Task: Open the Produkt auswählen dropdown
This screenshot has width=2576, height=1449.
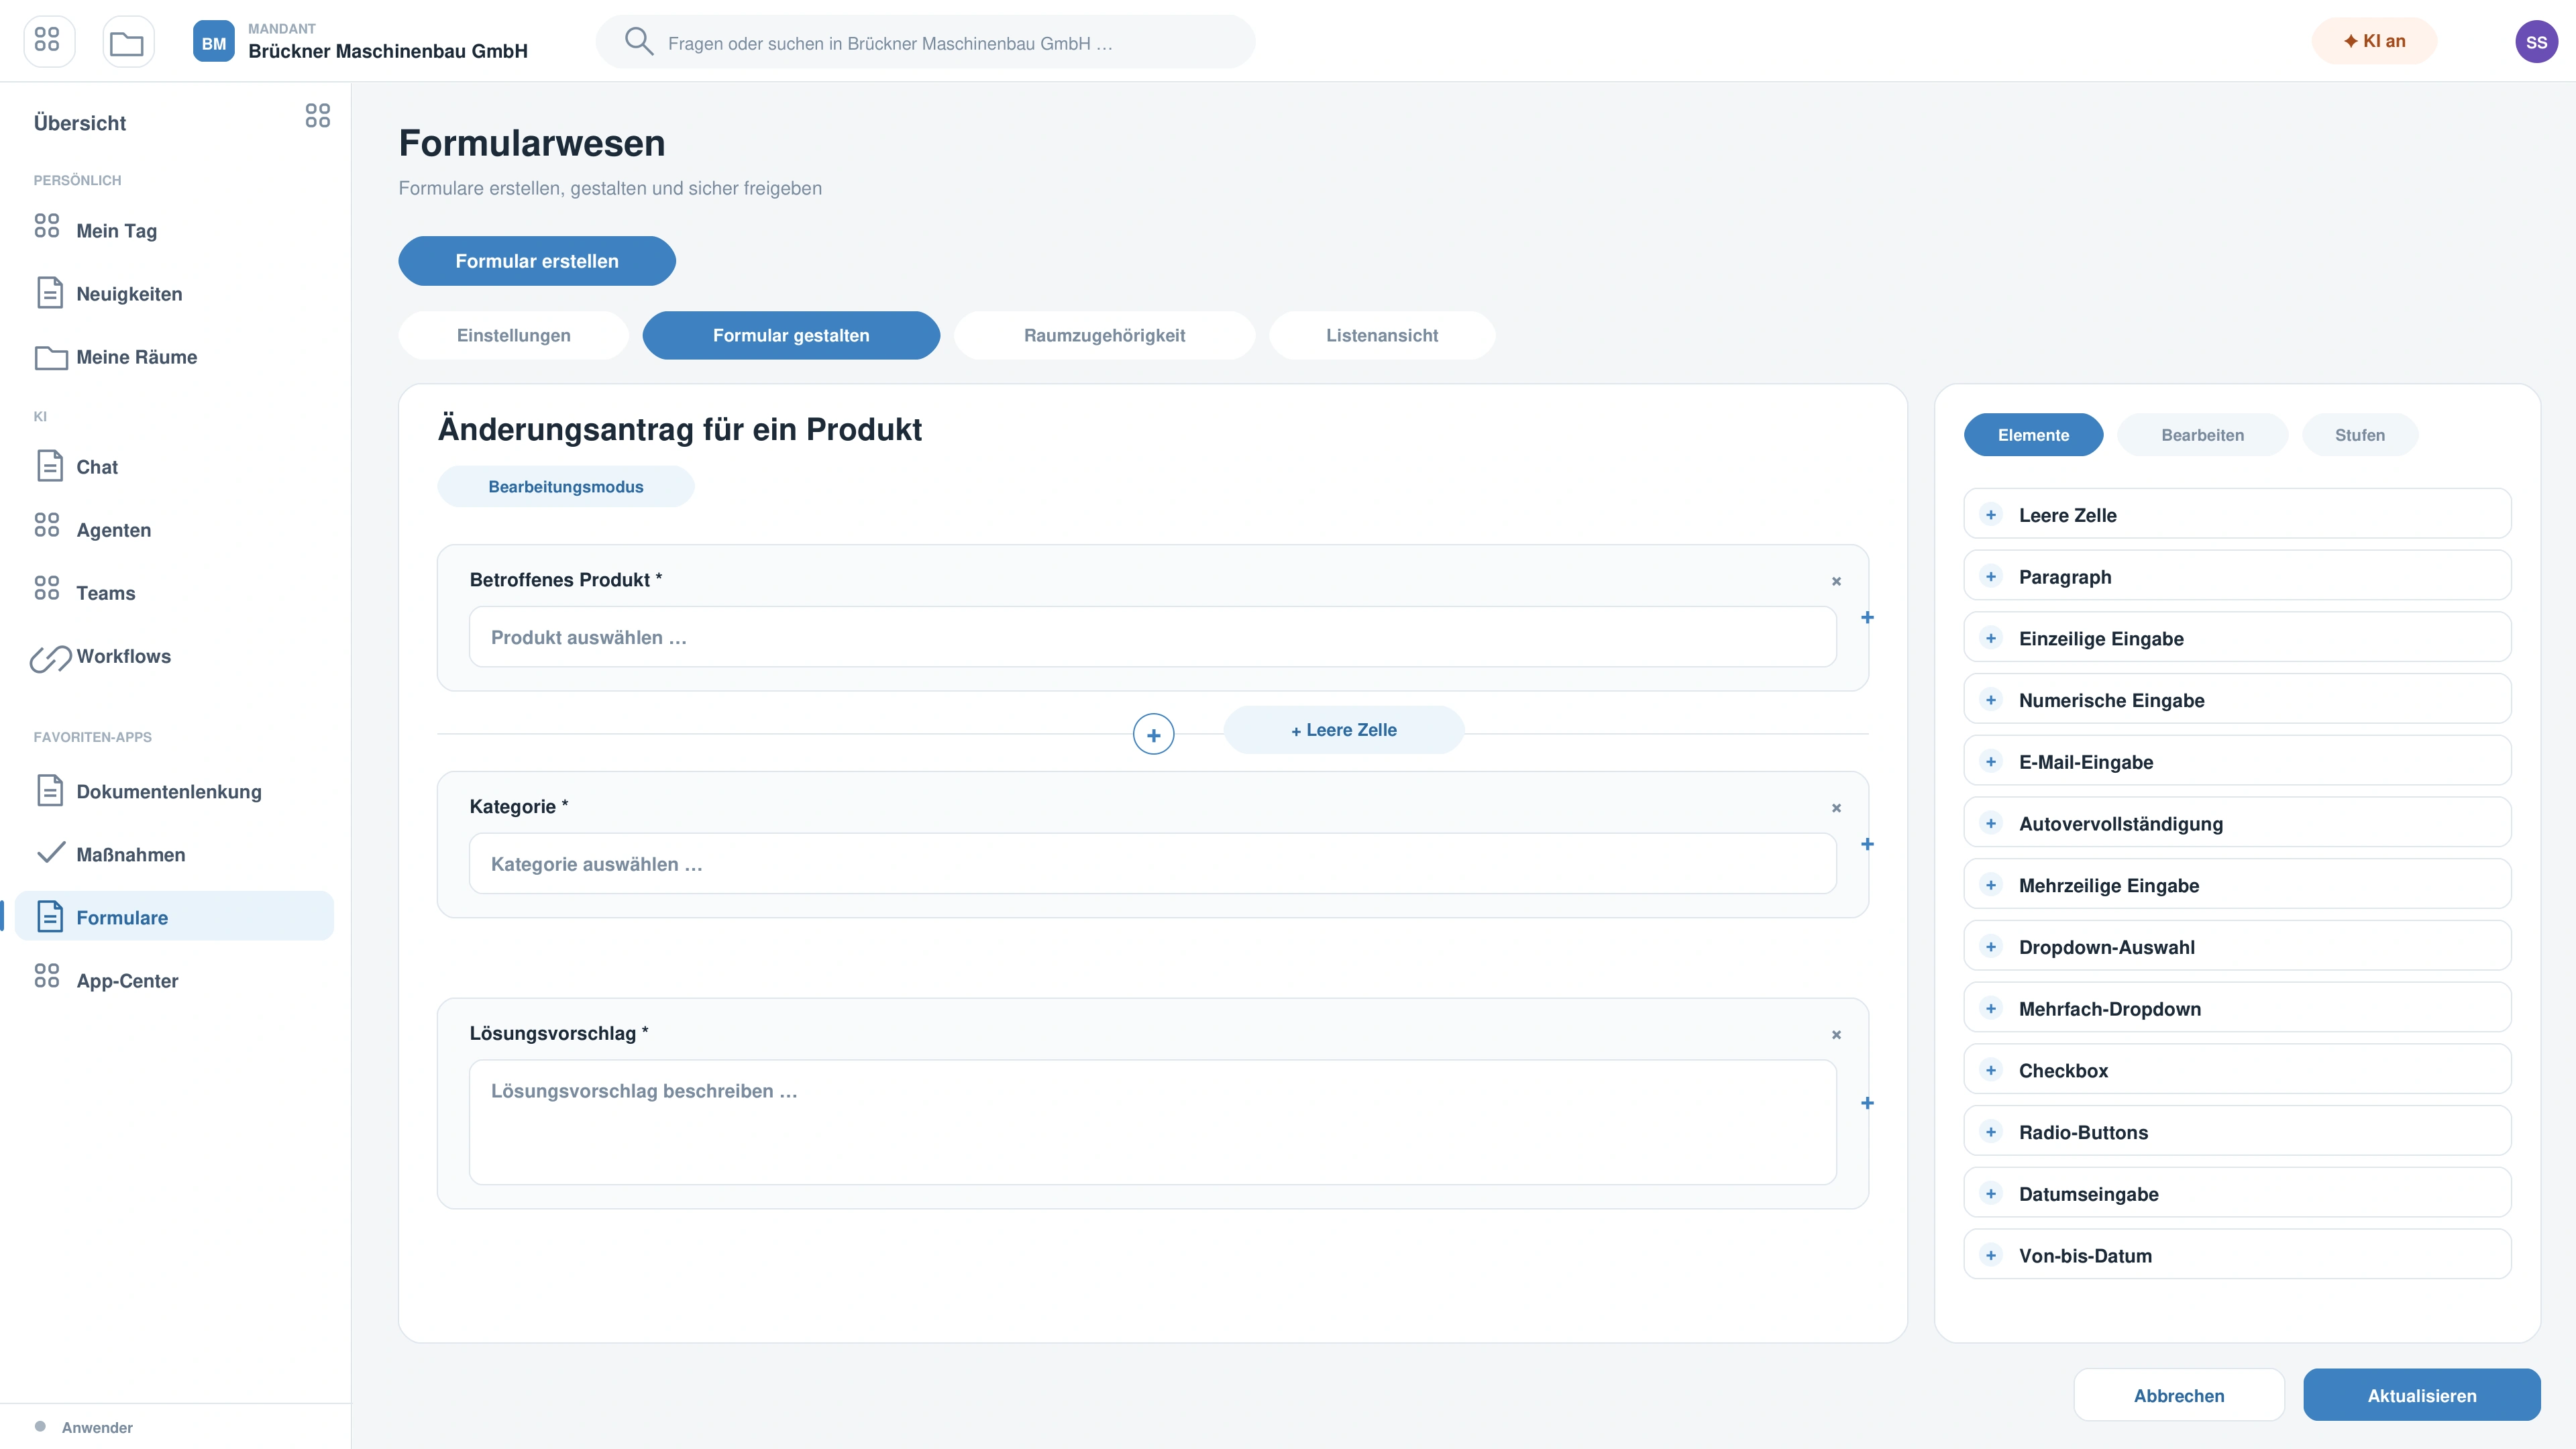Action: click(x=1152, y=637)
